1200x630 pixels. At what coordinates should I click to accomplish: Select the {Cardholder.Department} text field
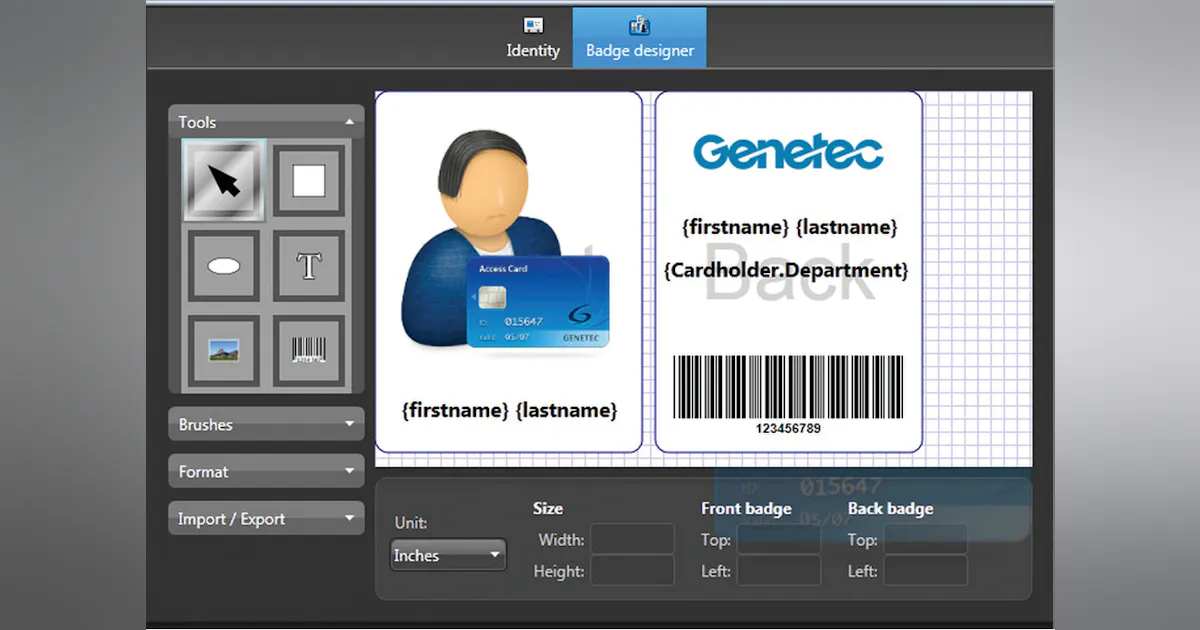(787, 270)
